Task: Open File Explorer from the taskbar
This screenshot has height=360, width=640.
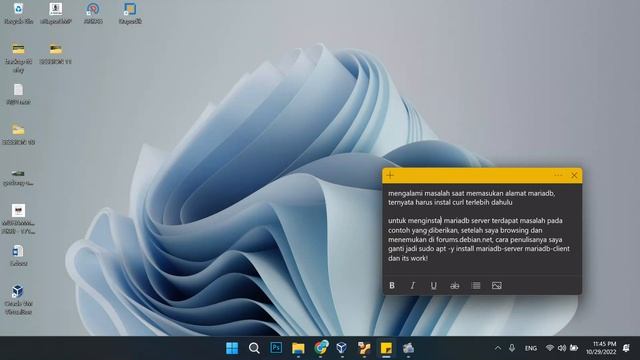Action: point(298,348)
